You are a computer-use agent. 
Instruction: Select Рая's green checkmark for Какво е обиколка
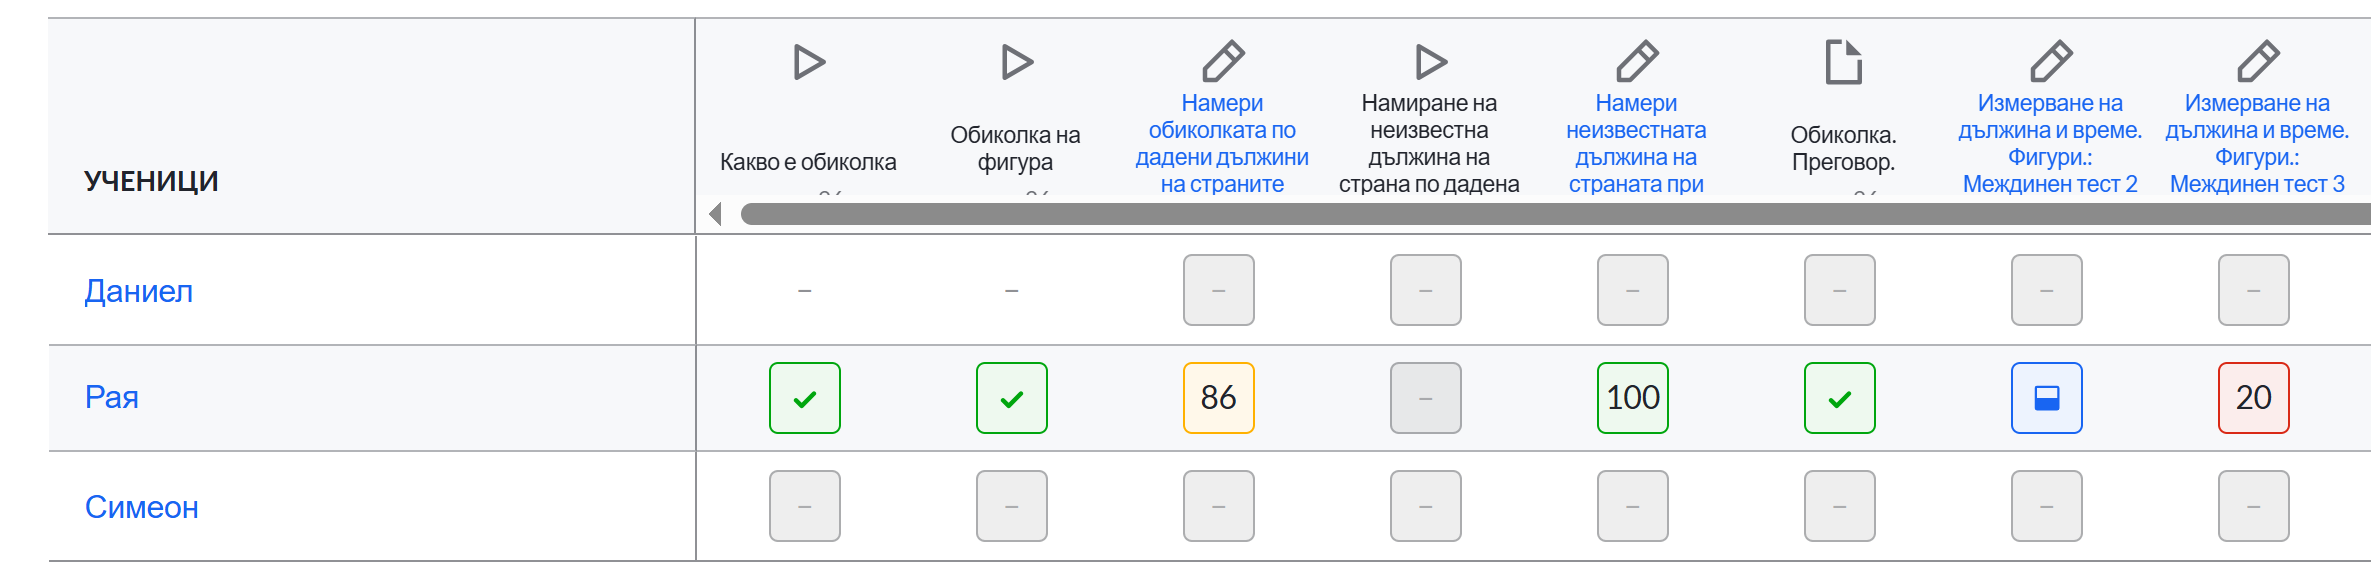point(805,398)
